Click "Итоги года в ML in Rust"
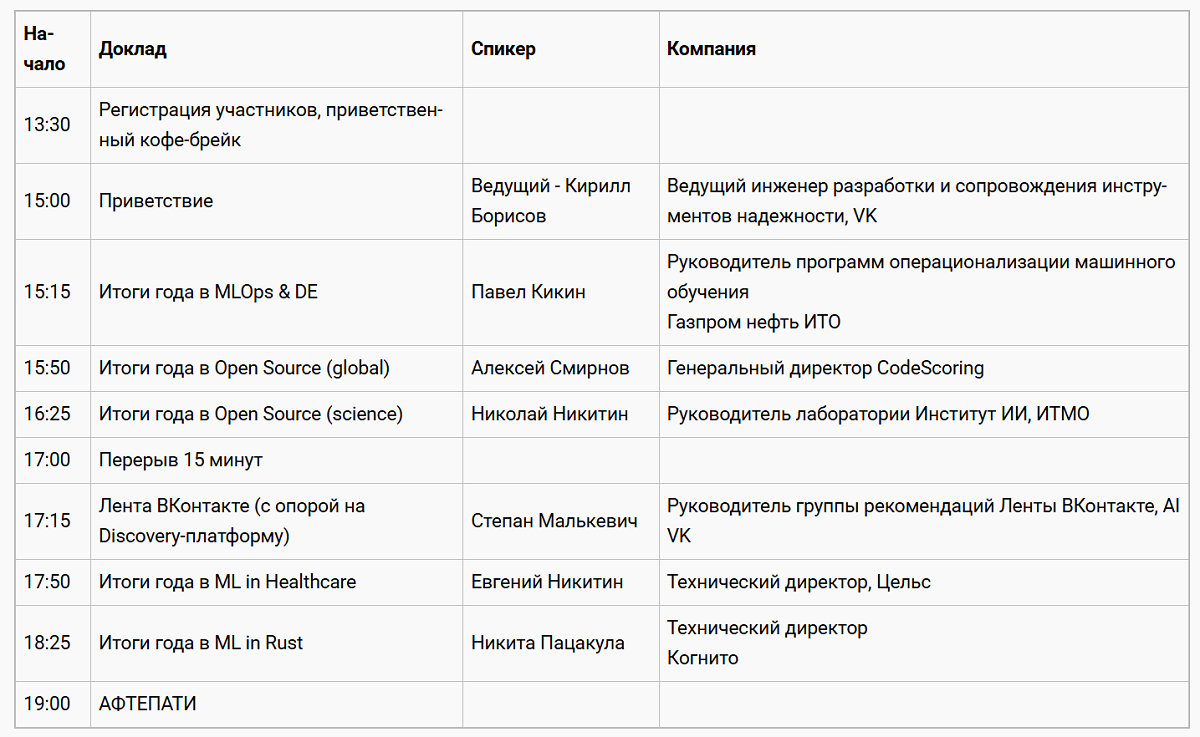Screen dimensions: 1200x737 tap(200, 643)
